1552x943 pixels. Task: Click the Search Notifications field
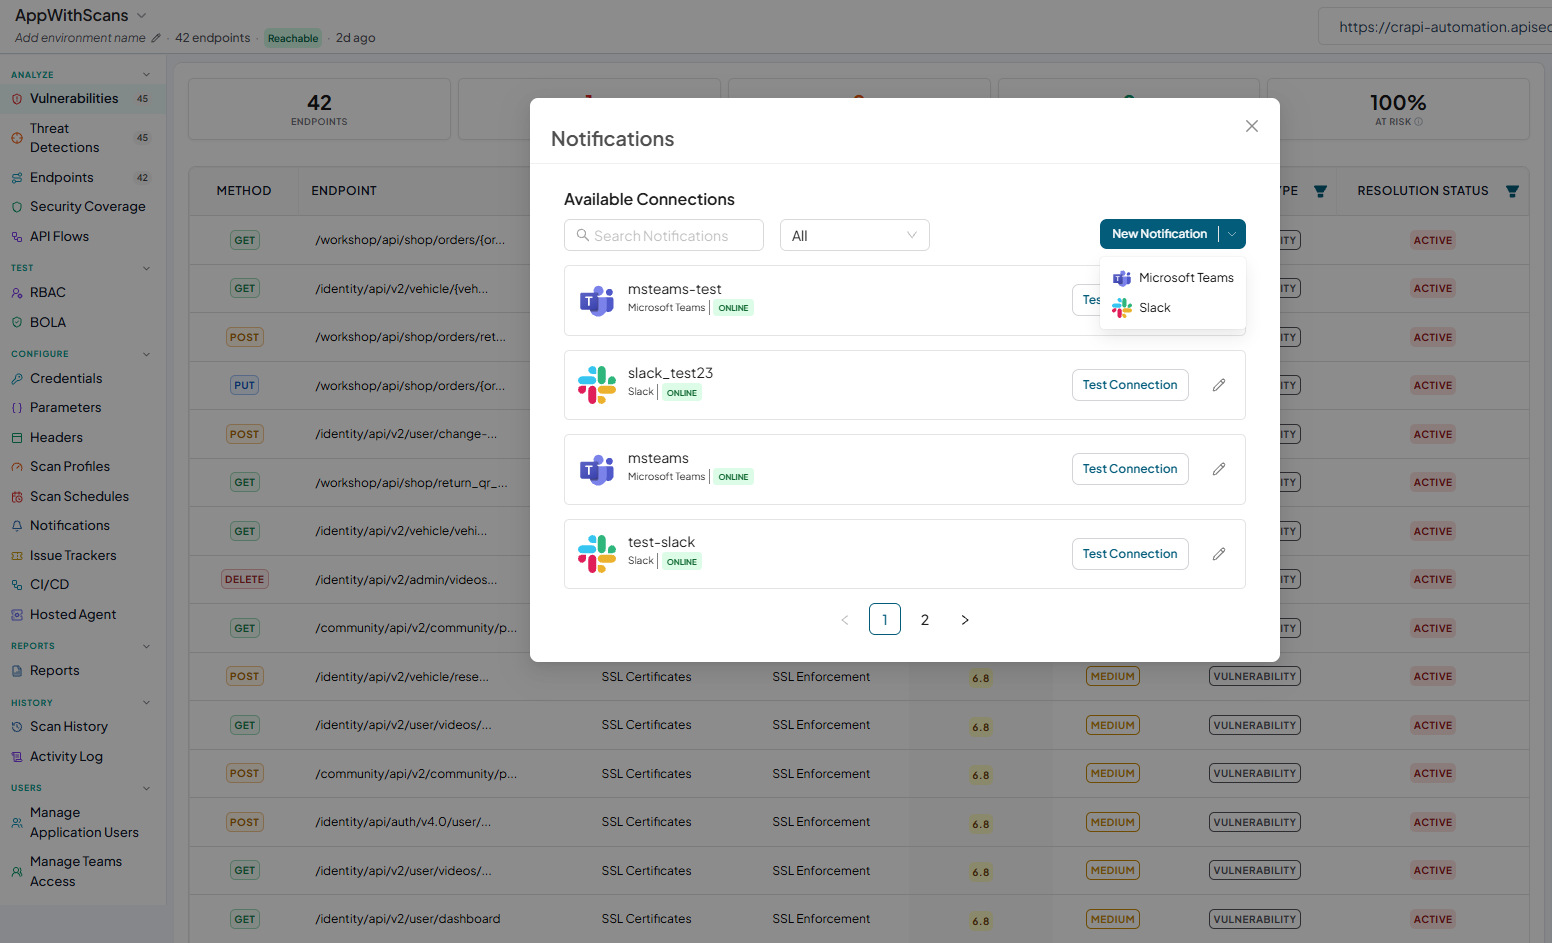664,235
